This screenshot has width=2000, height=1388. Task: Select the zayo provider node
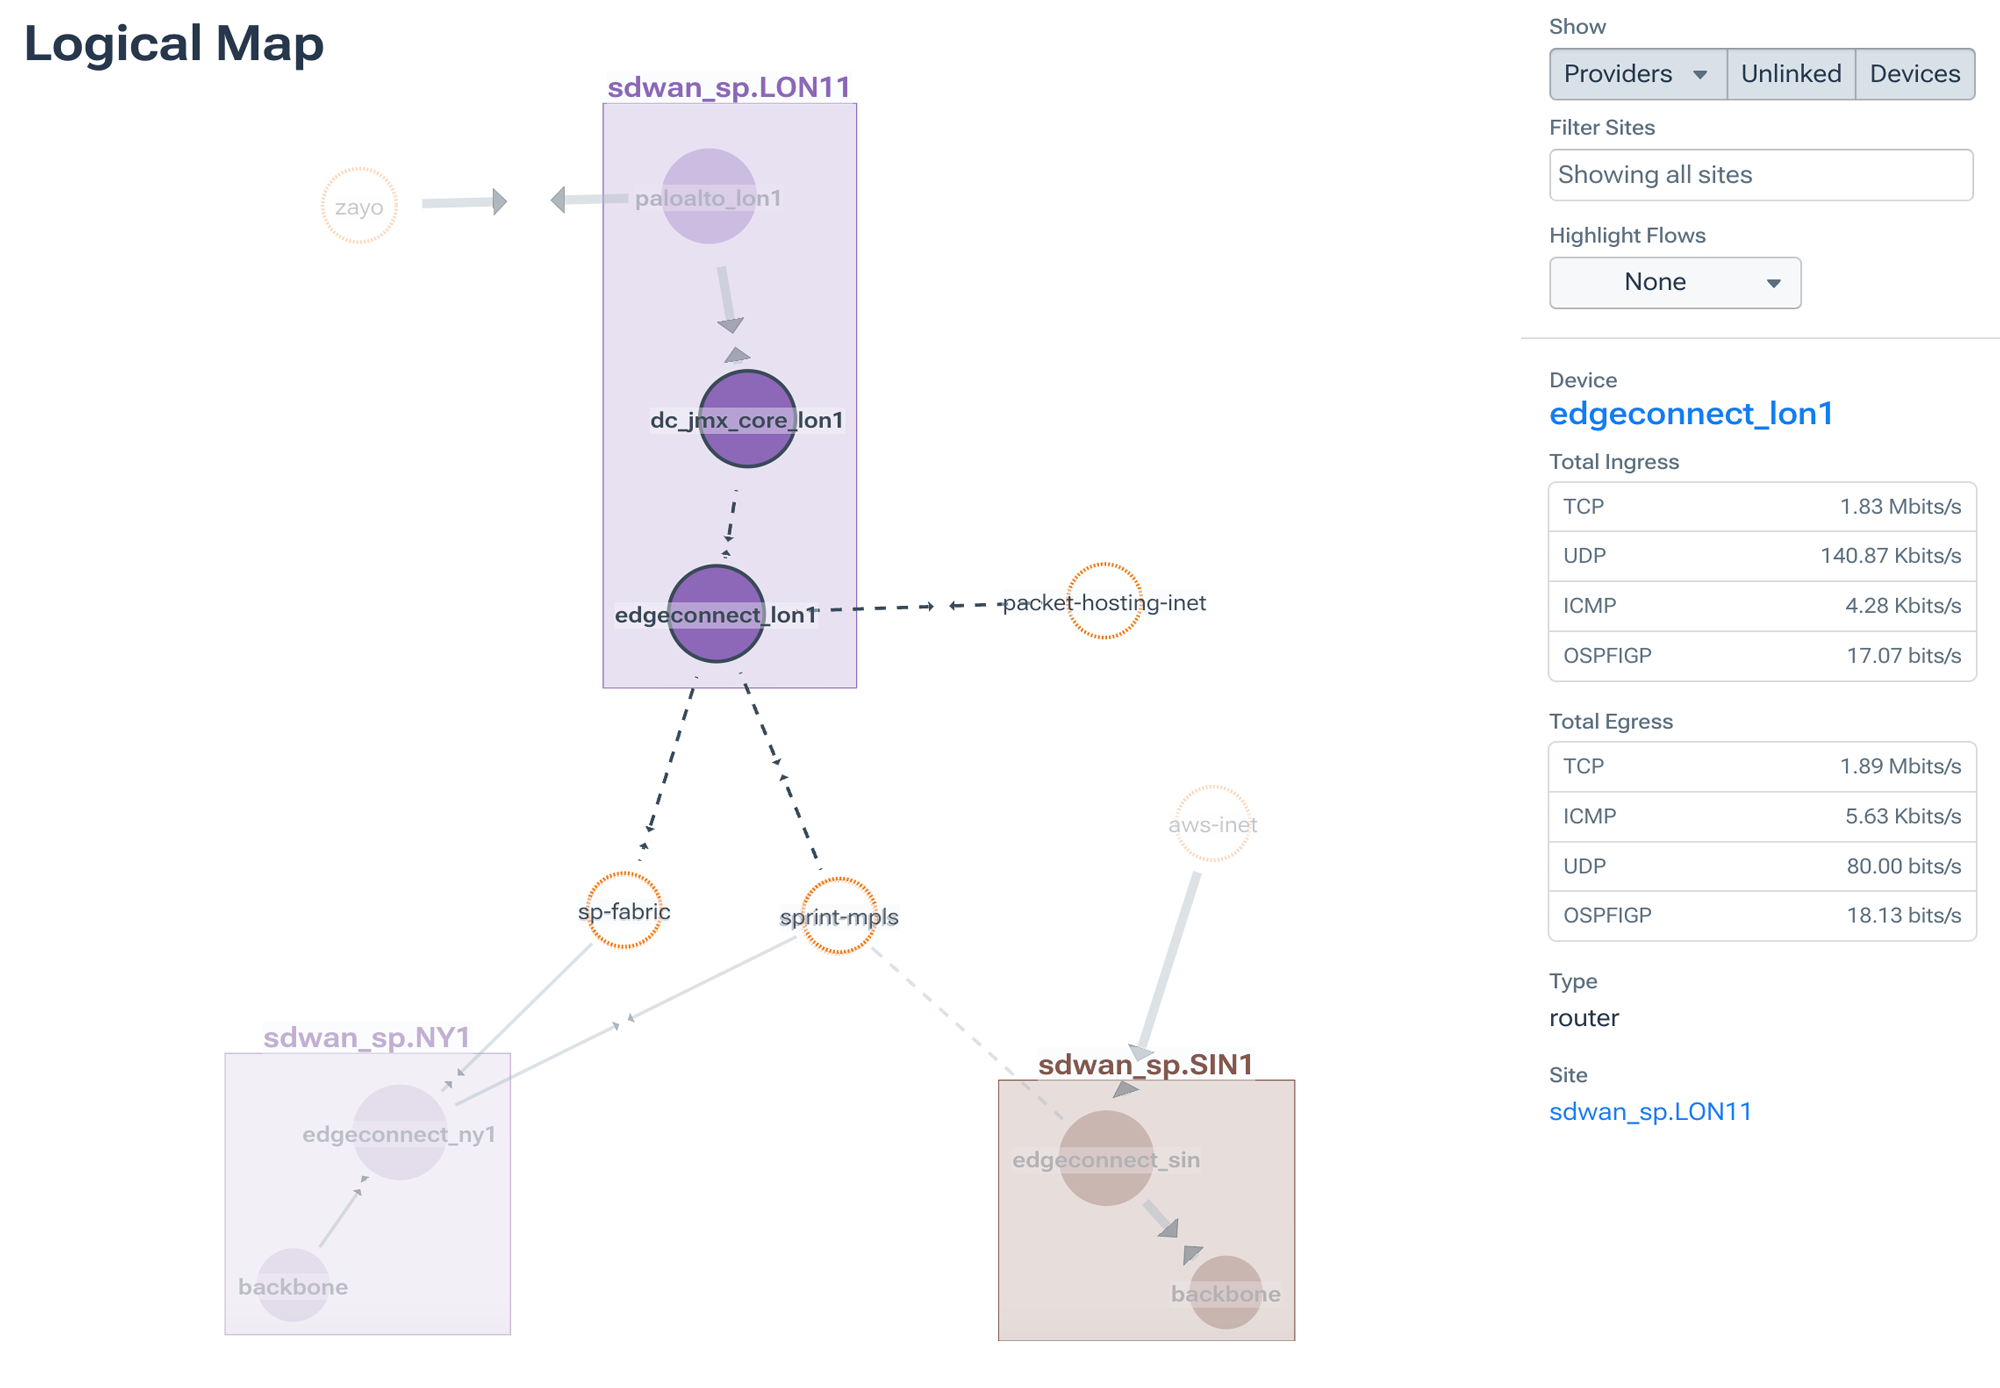358,204
